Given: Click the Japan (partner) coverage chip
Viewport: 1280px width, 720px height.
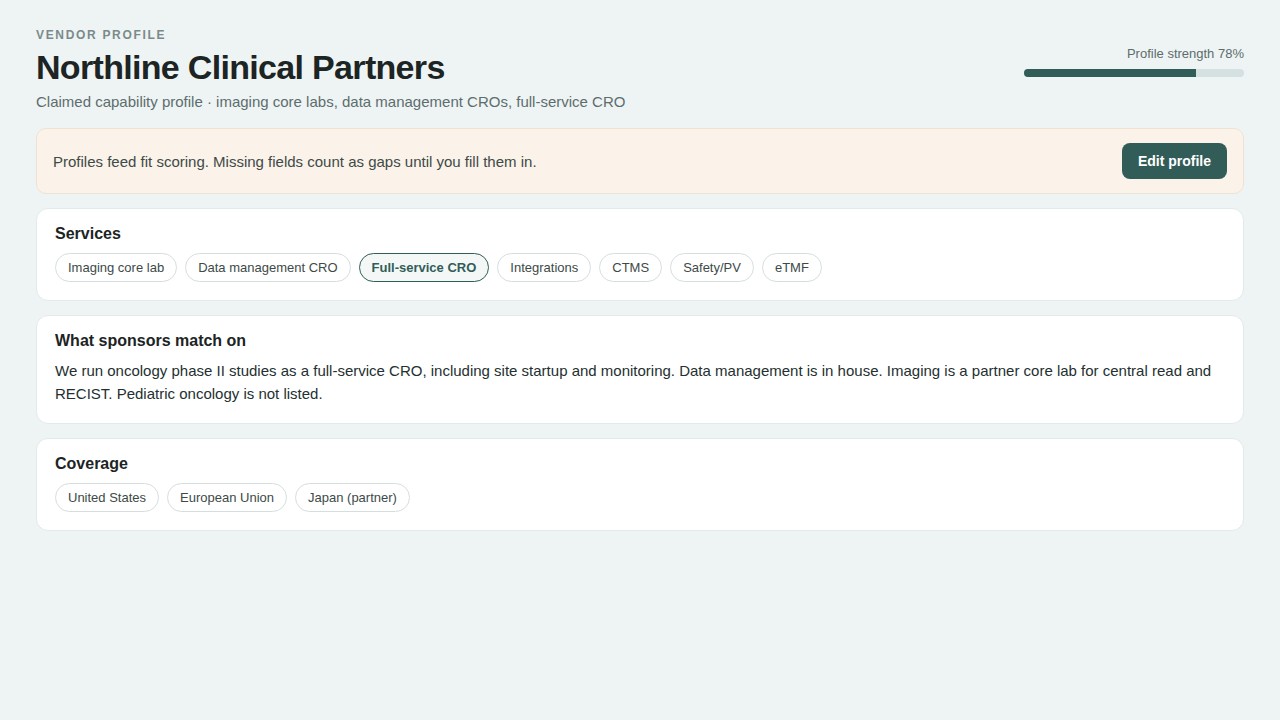Looking at the screenshot, I should click(352, 498).
